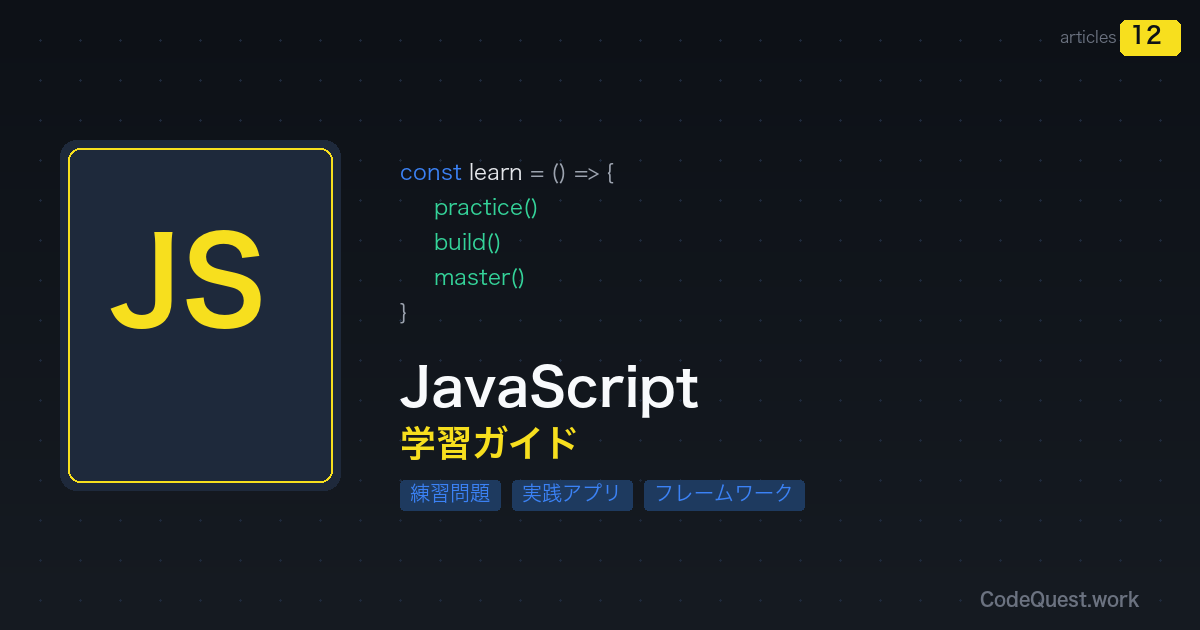Image resolution: width=1200 pixels, height=630 pixels.
Task: Click the closing brace code line
Action: (x=404, y=312)
